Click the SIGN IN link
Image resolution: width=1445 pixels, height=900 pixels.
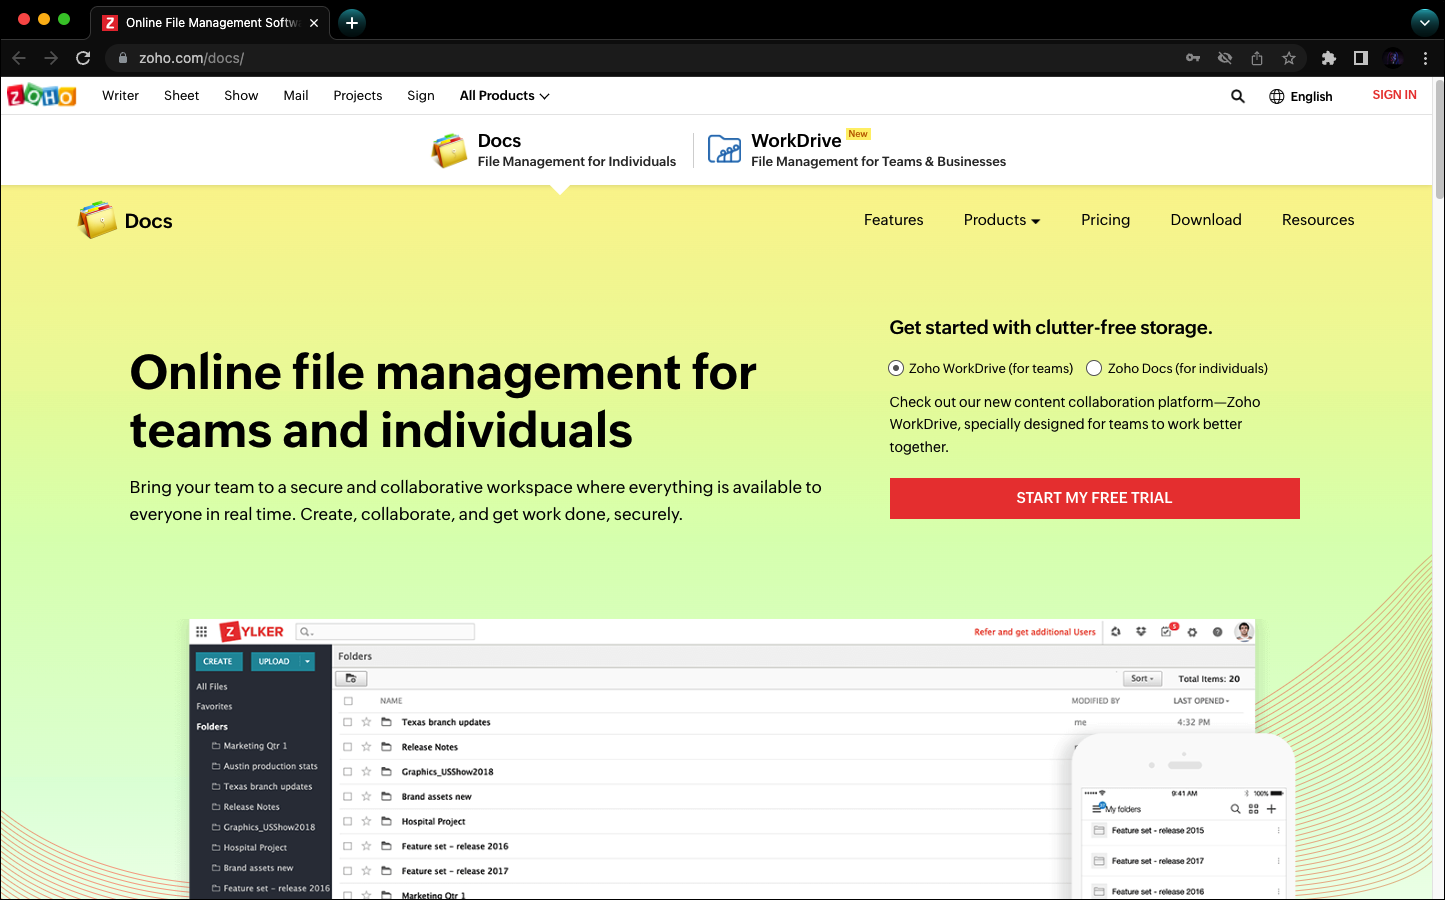pos(1394,95)
